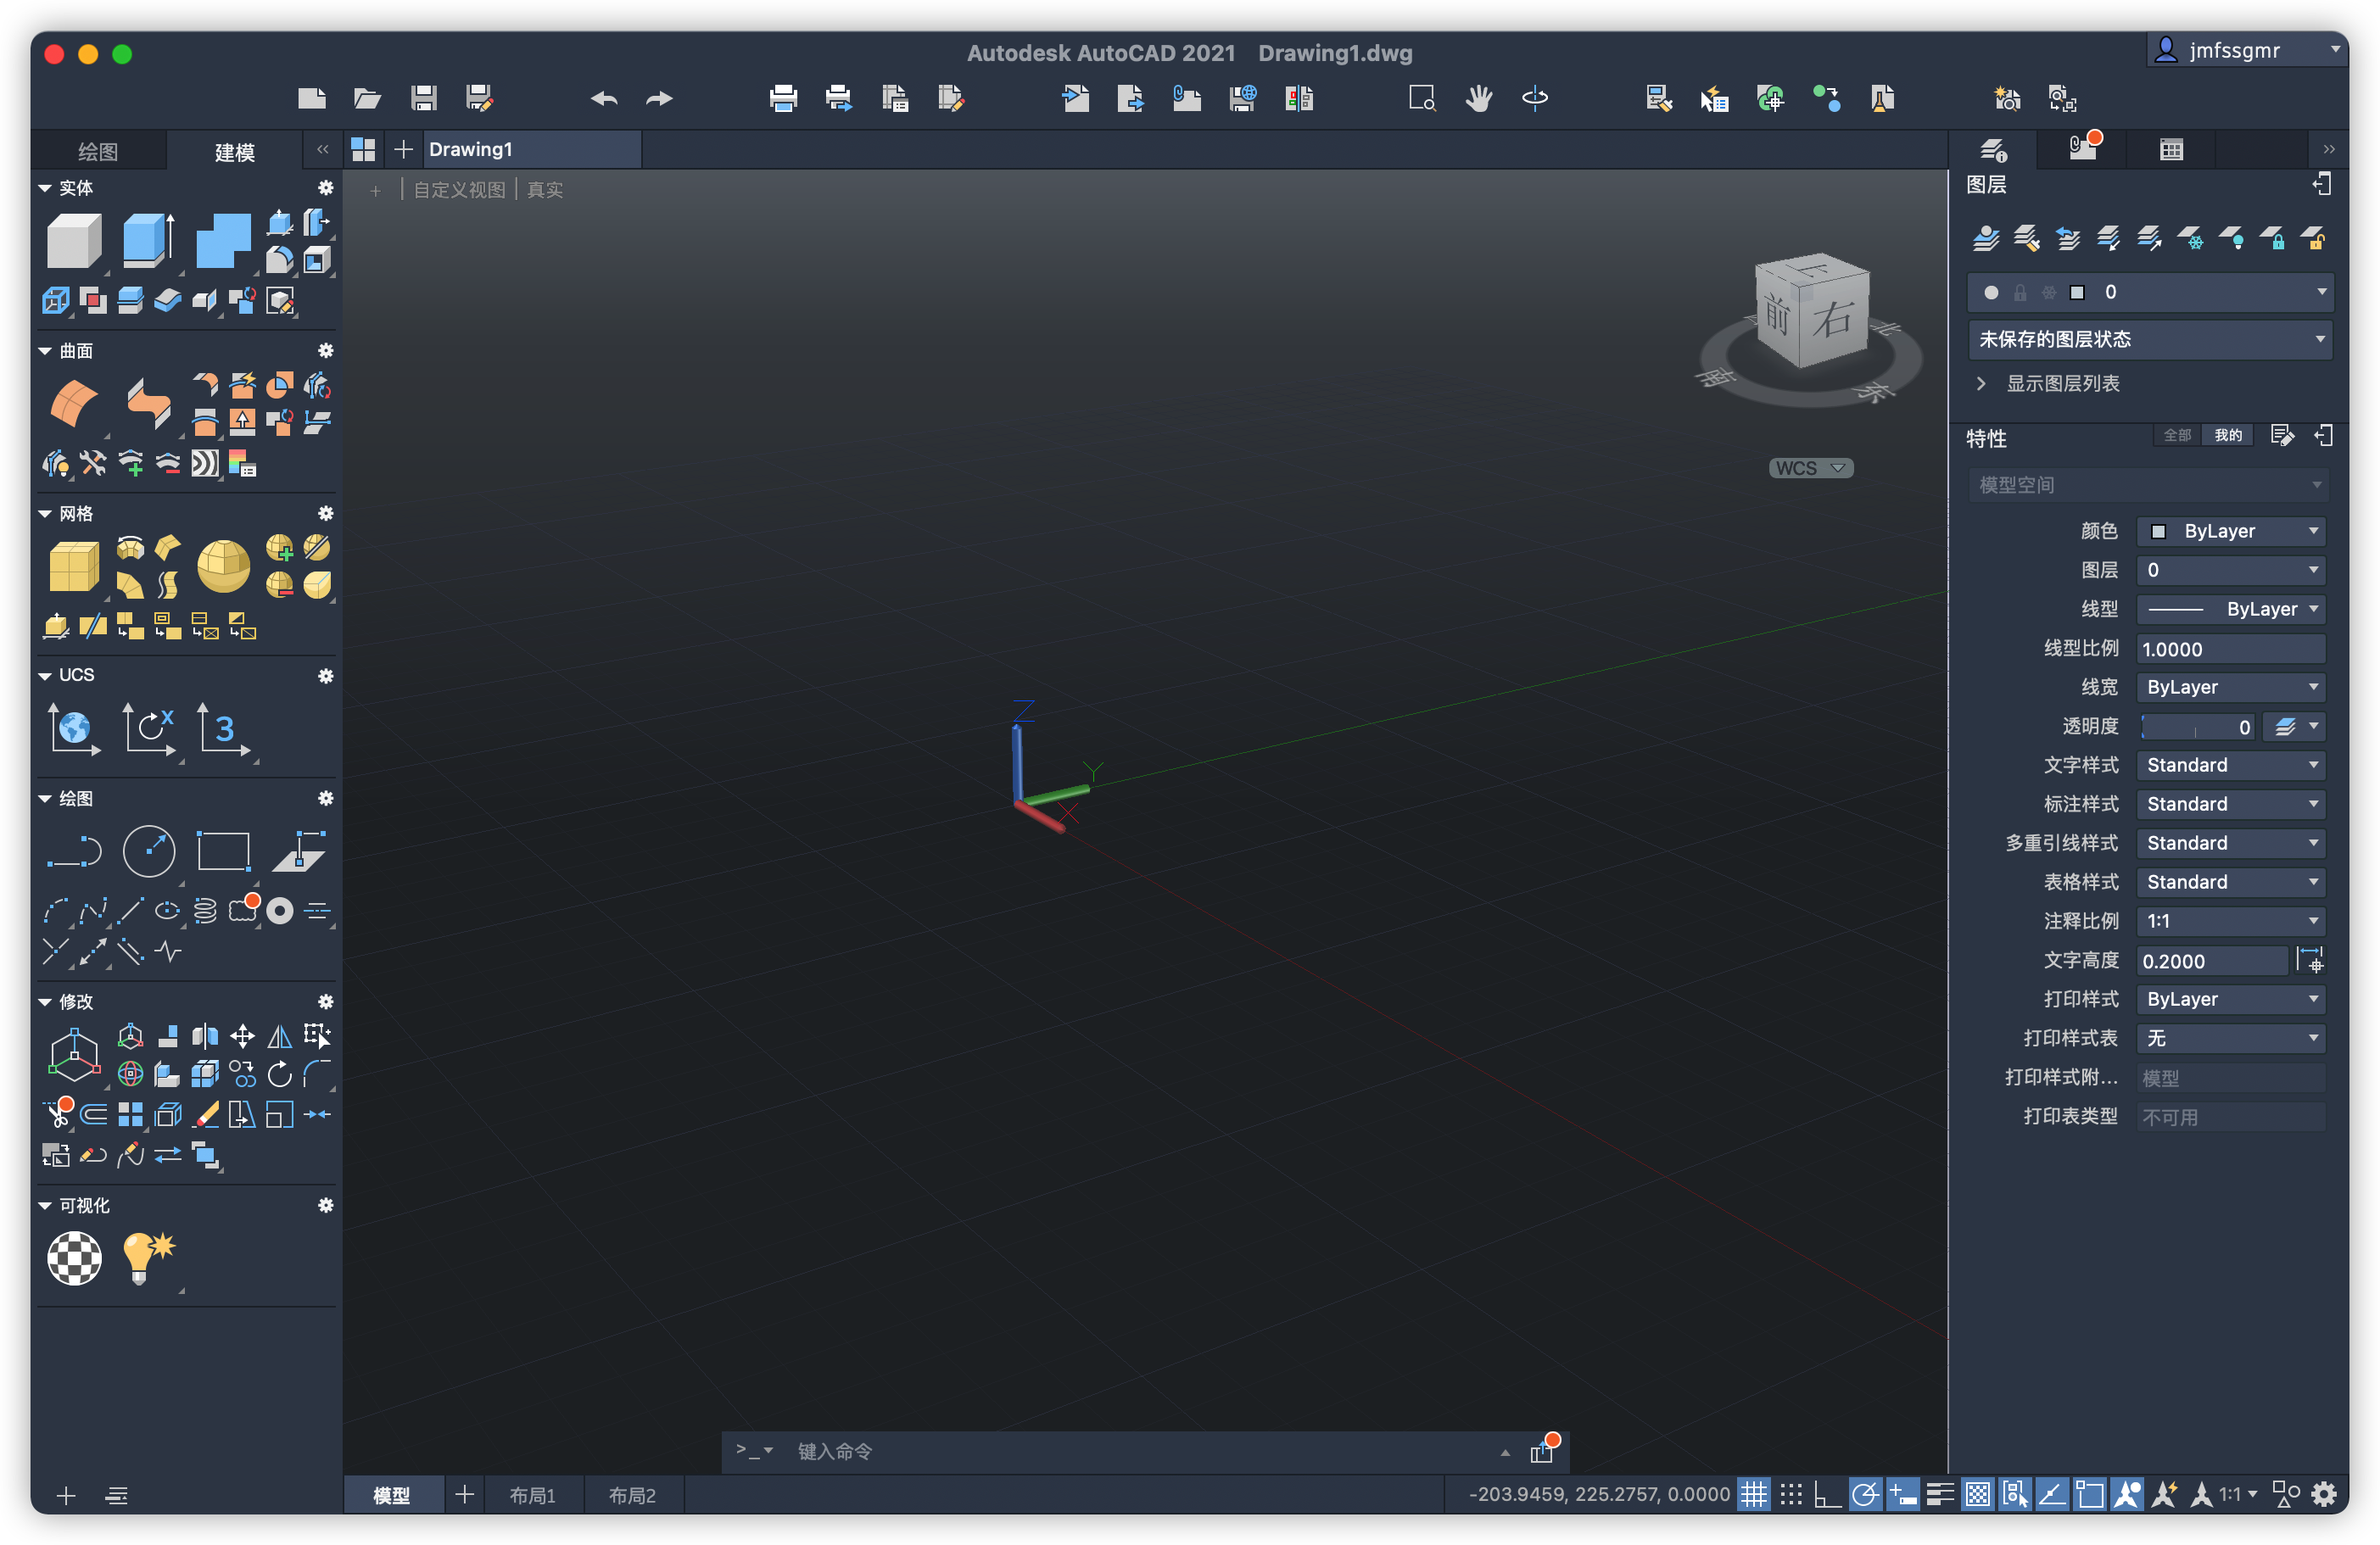Screen dimensions: 2380x1545
Task: Open the unsaved layer state dropdown
Action: (x=2150, y=339)
